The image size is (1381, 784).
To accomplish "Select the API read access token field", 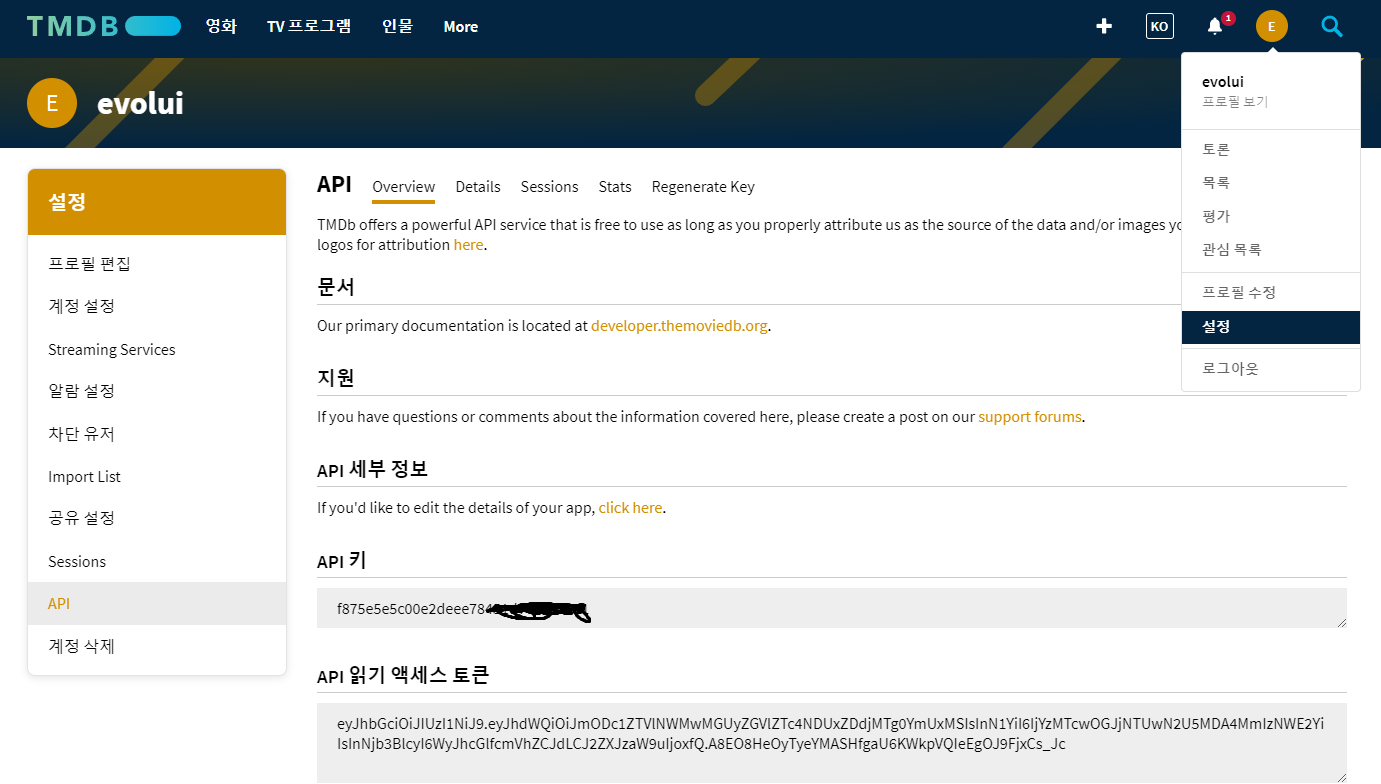I will [x=832, y=743].
